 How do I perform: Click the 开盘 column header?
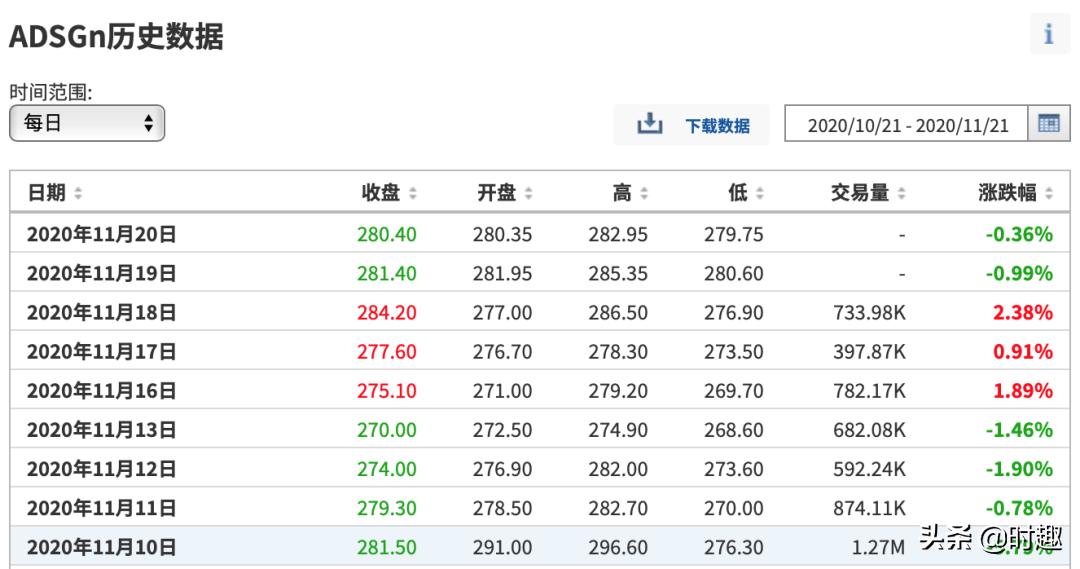[x=497, y=193]
